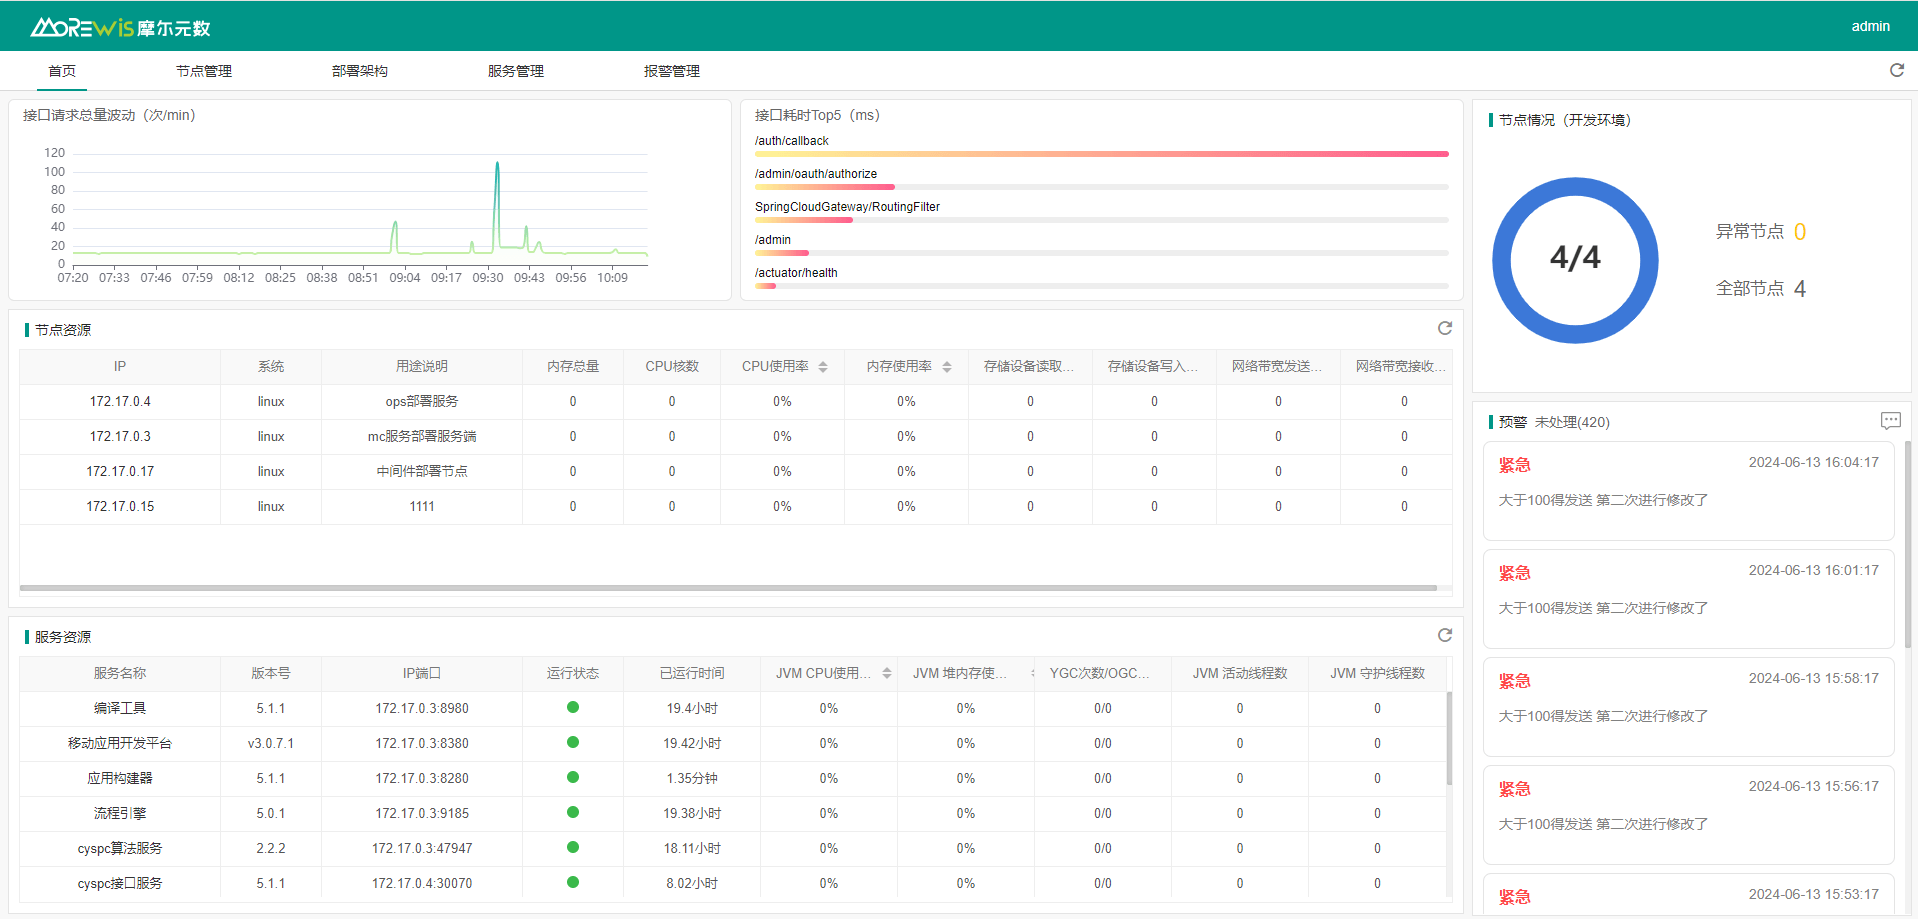
Task: Open the 紧急 alert from 16:04:17
Action: 1688,490
